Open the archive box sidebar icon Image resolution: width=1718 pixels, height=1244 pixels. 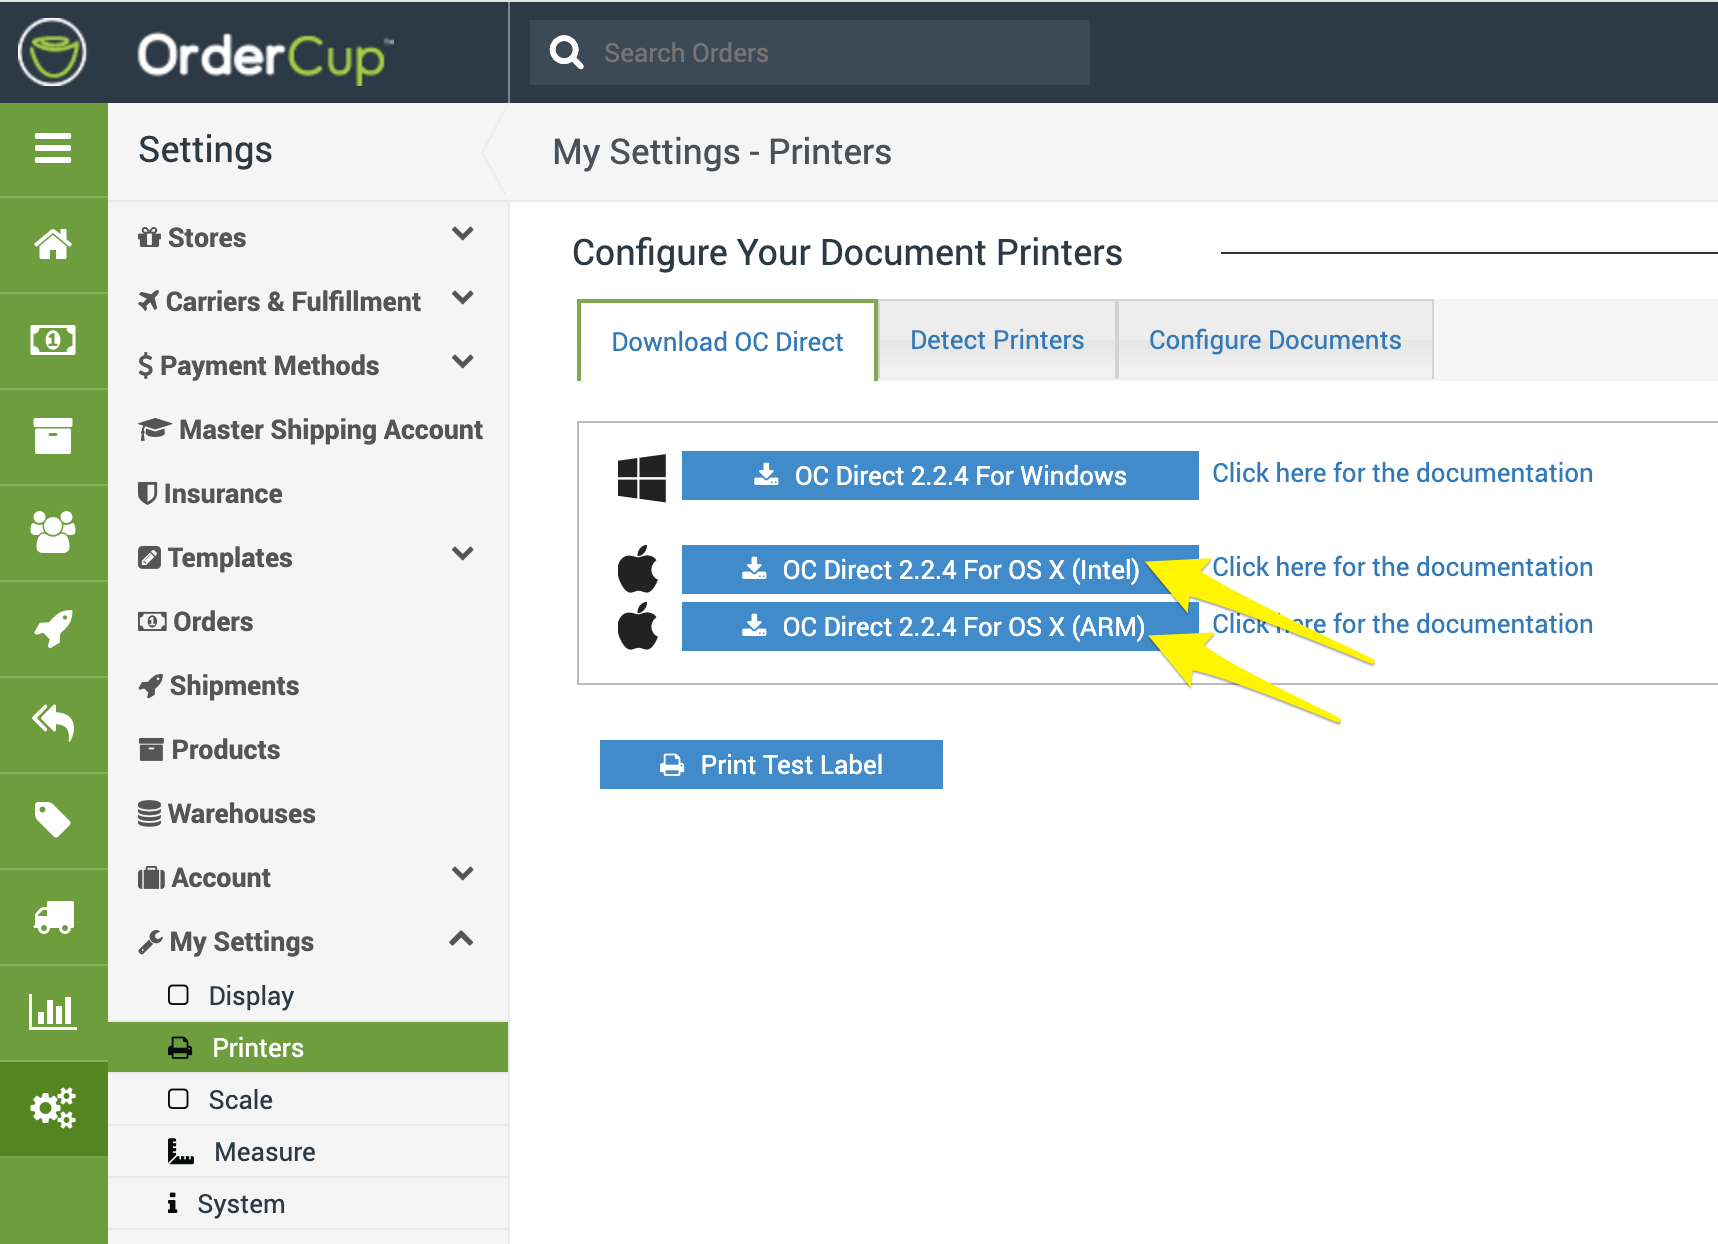pyautogui.click(x=53, y=436)
